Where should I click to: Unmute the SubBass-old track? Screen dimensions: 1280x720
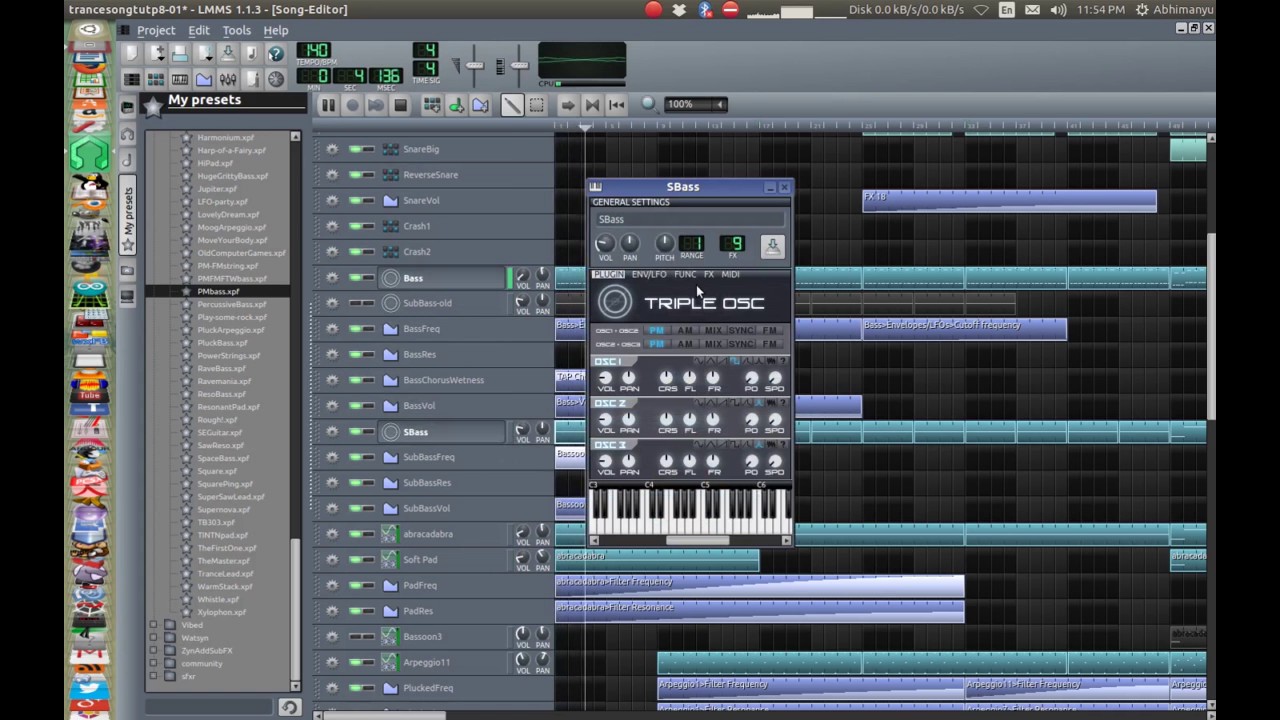coord(355,303)
